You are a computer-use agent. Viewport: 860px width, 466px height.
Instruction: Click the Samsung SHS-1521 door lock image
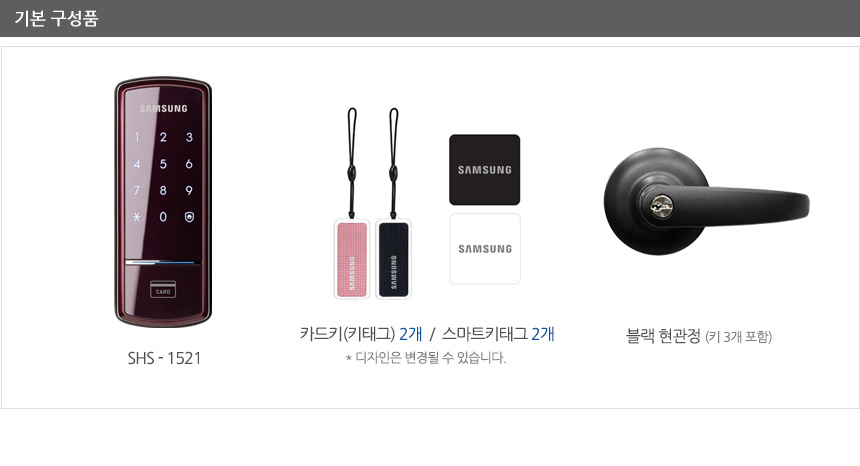pyautogui.click(x=163, y=201)
